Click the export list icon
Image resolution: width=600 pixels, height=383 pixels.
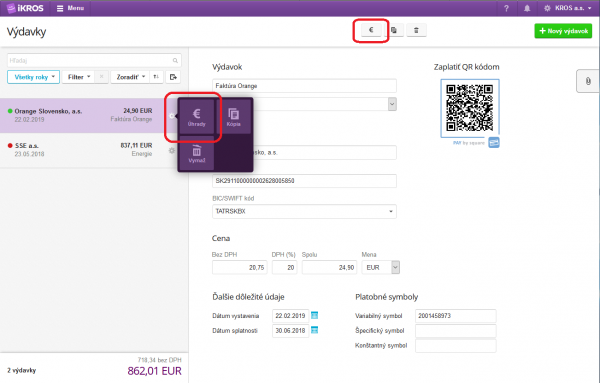click(x=173, y=77)
